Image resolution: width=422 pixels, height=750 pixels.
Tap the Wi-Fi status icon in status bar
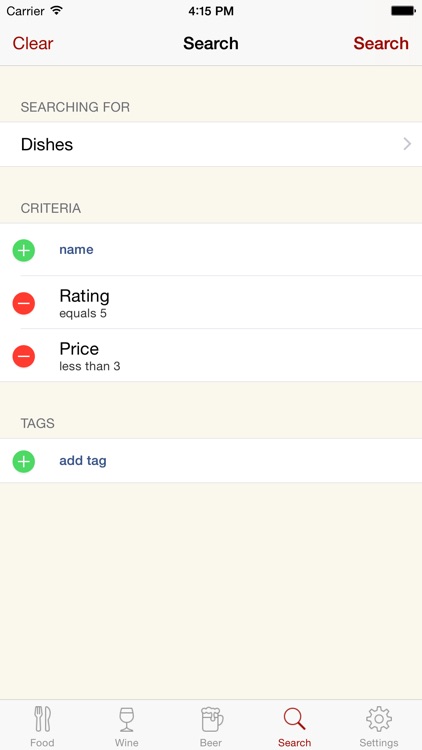[57, 11]
